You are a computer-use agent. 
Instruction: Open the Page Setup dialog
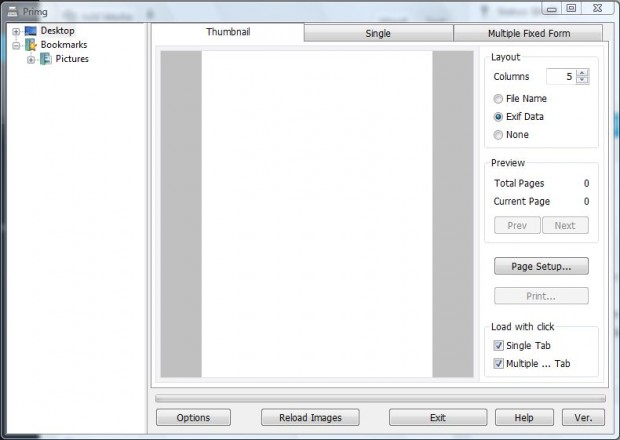[x=541, y=267]
